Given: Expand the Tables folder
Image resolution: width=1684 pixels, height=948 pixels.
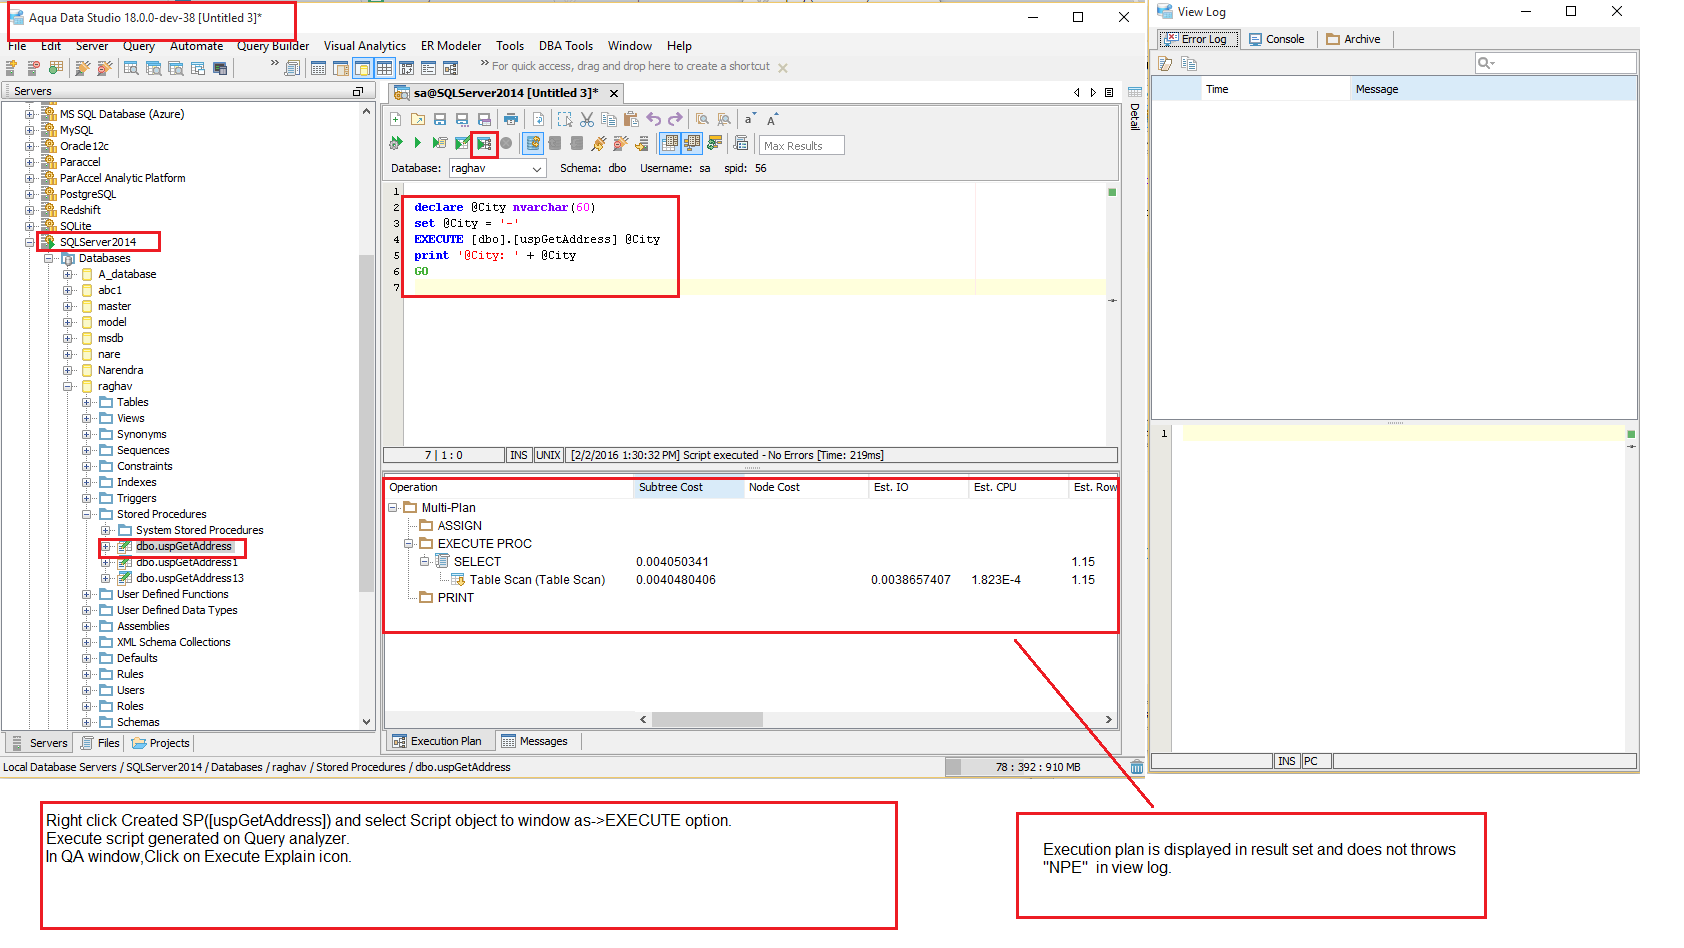Looking at the screenshot, I should [x=87, y=402].
